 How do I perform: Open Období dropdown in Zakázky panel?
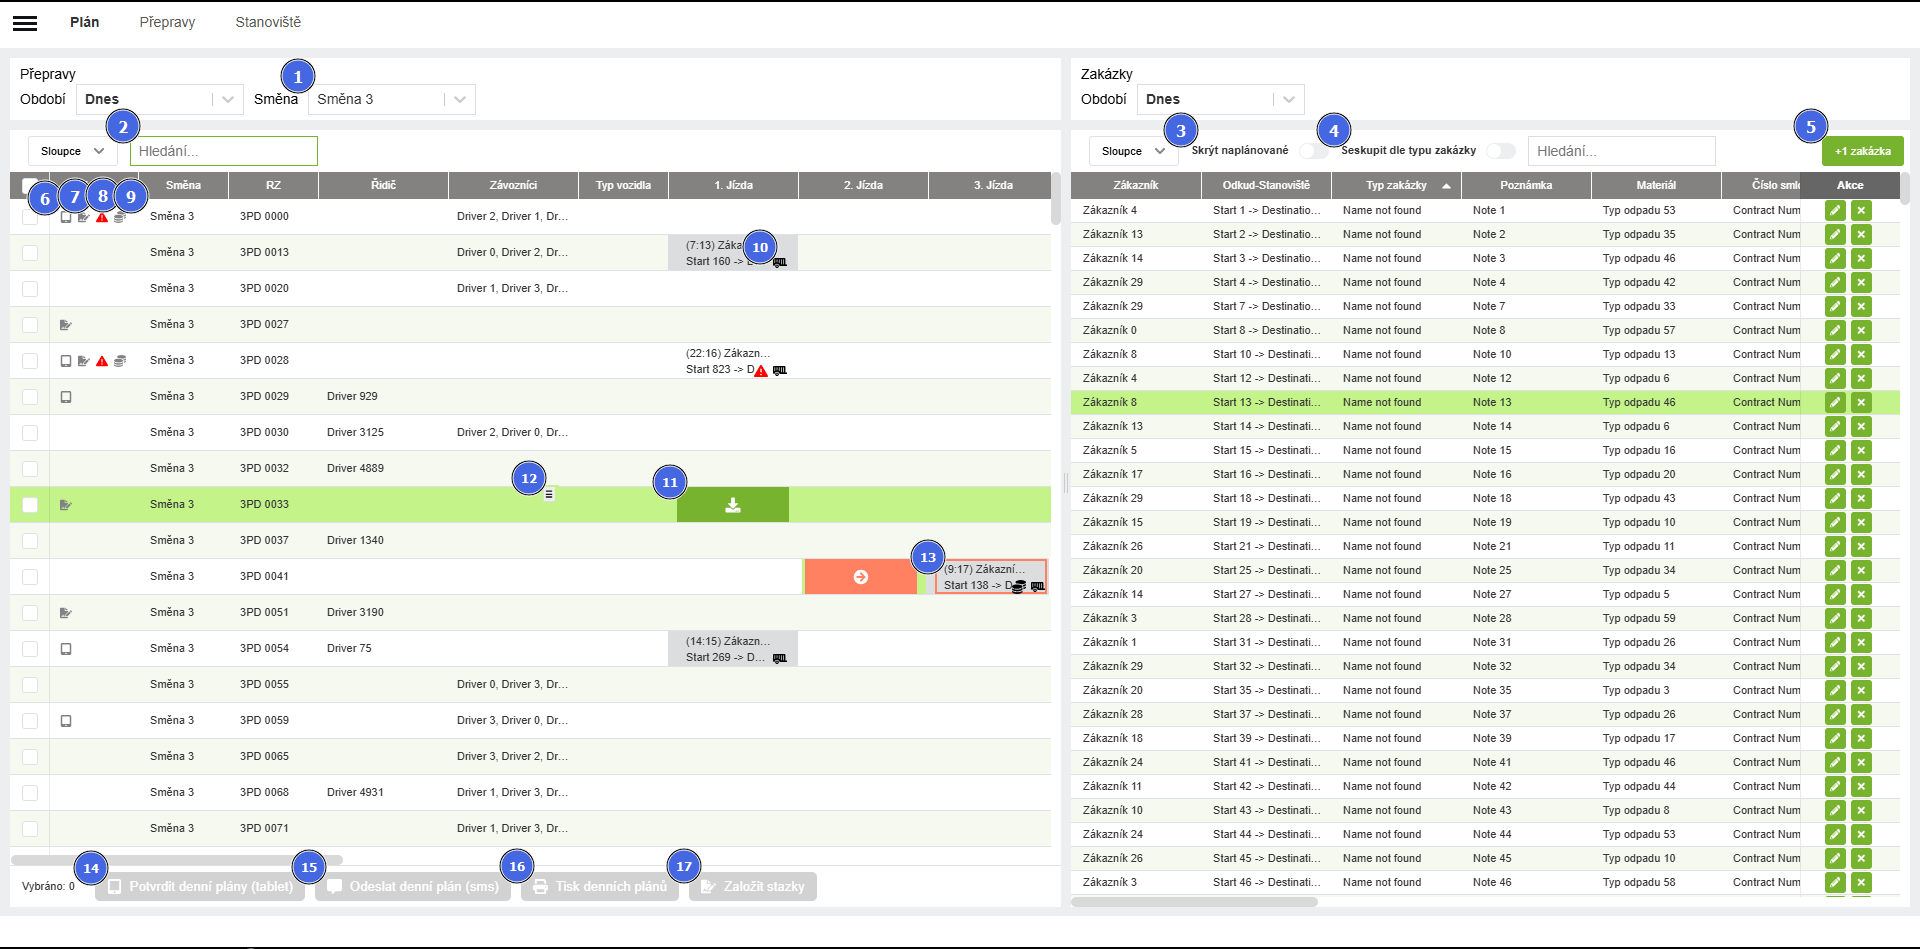click(1220, 99)
